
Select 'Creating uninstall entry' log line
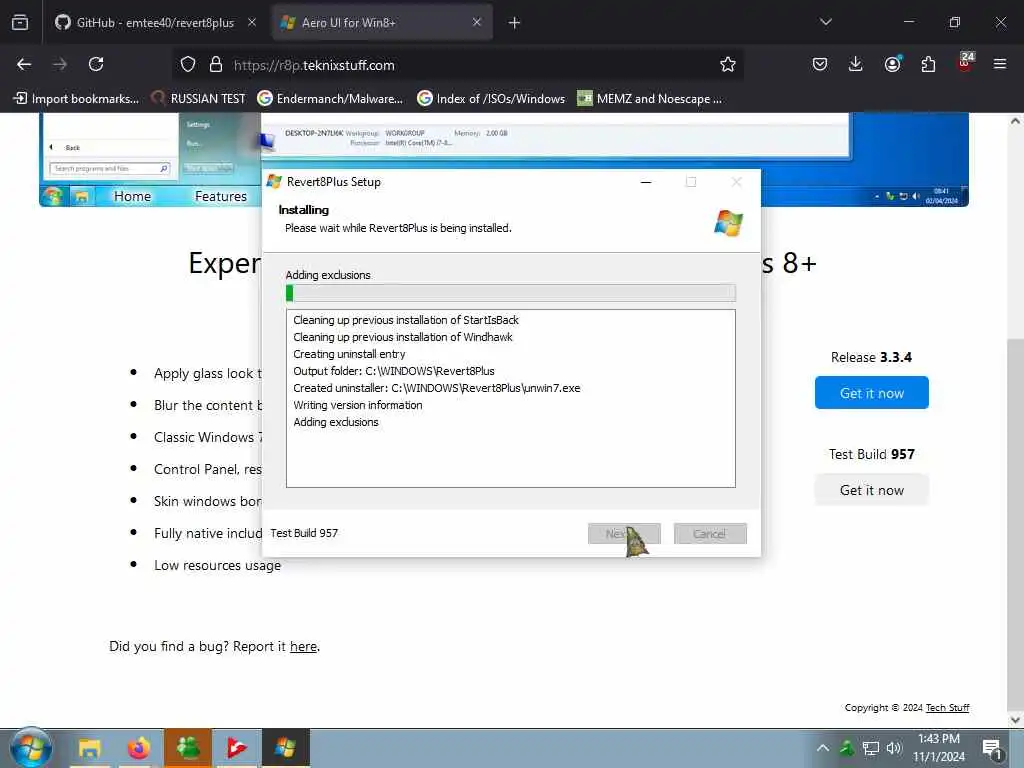(x=349, y=354)
